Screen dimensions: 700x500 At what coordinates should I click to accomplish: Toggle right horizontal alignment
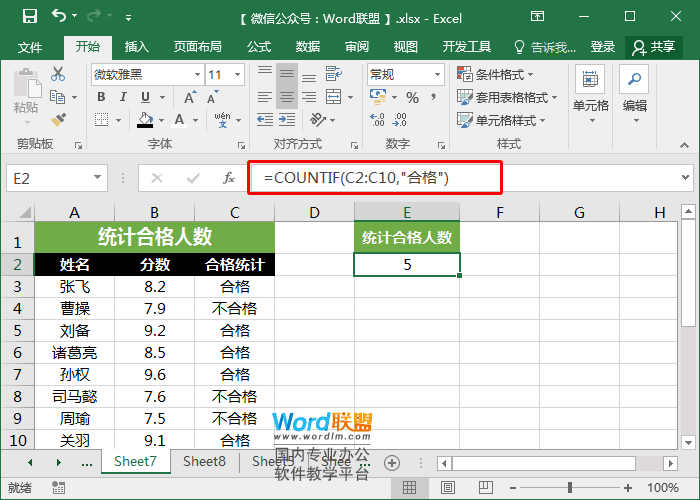(309, 97)
